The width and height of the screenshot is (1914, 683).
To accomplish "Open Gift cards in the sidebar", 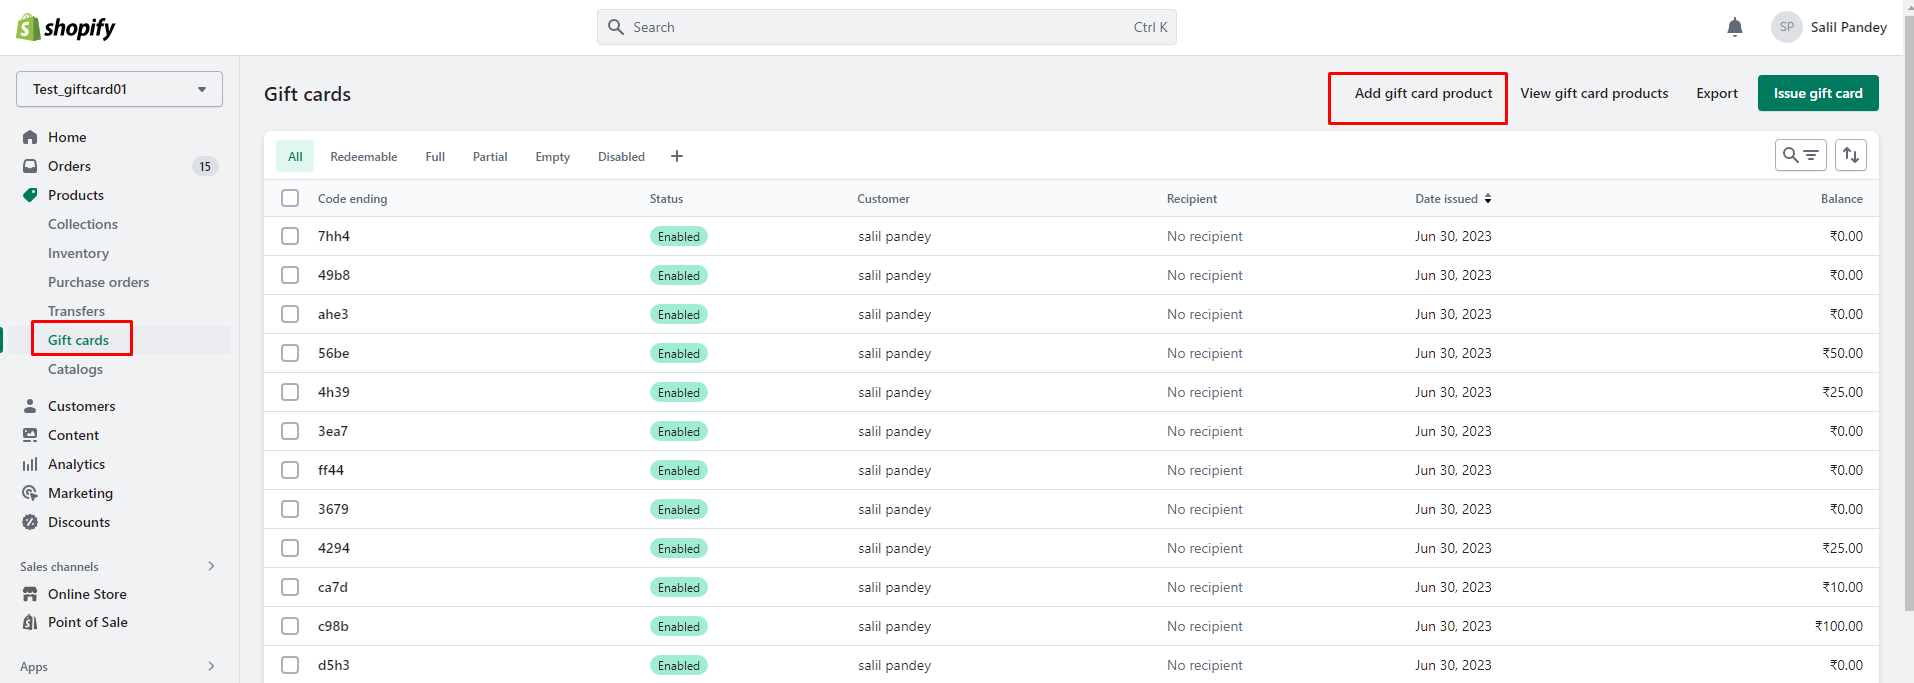I will pos(78,340).
